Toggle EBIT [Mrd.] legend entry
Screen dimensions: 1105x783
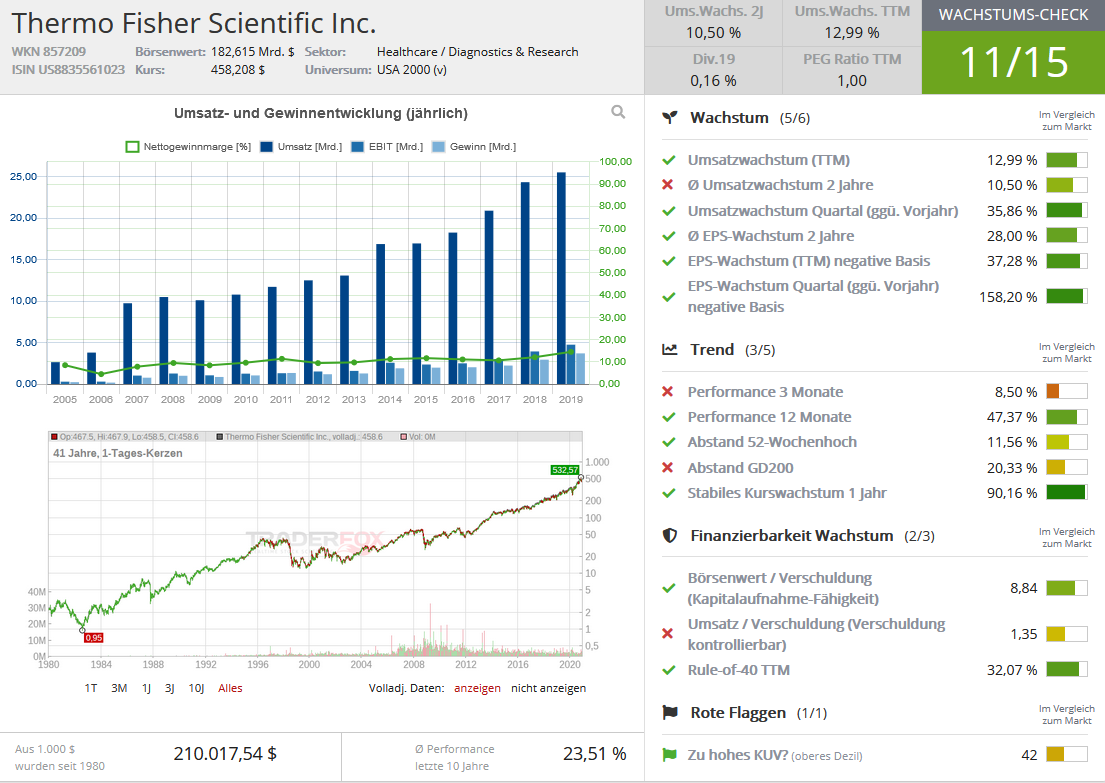pyautogui.click(x=387, y=147)
